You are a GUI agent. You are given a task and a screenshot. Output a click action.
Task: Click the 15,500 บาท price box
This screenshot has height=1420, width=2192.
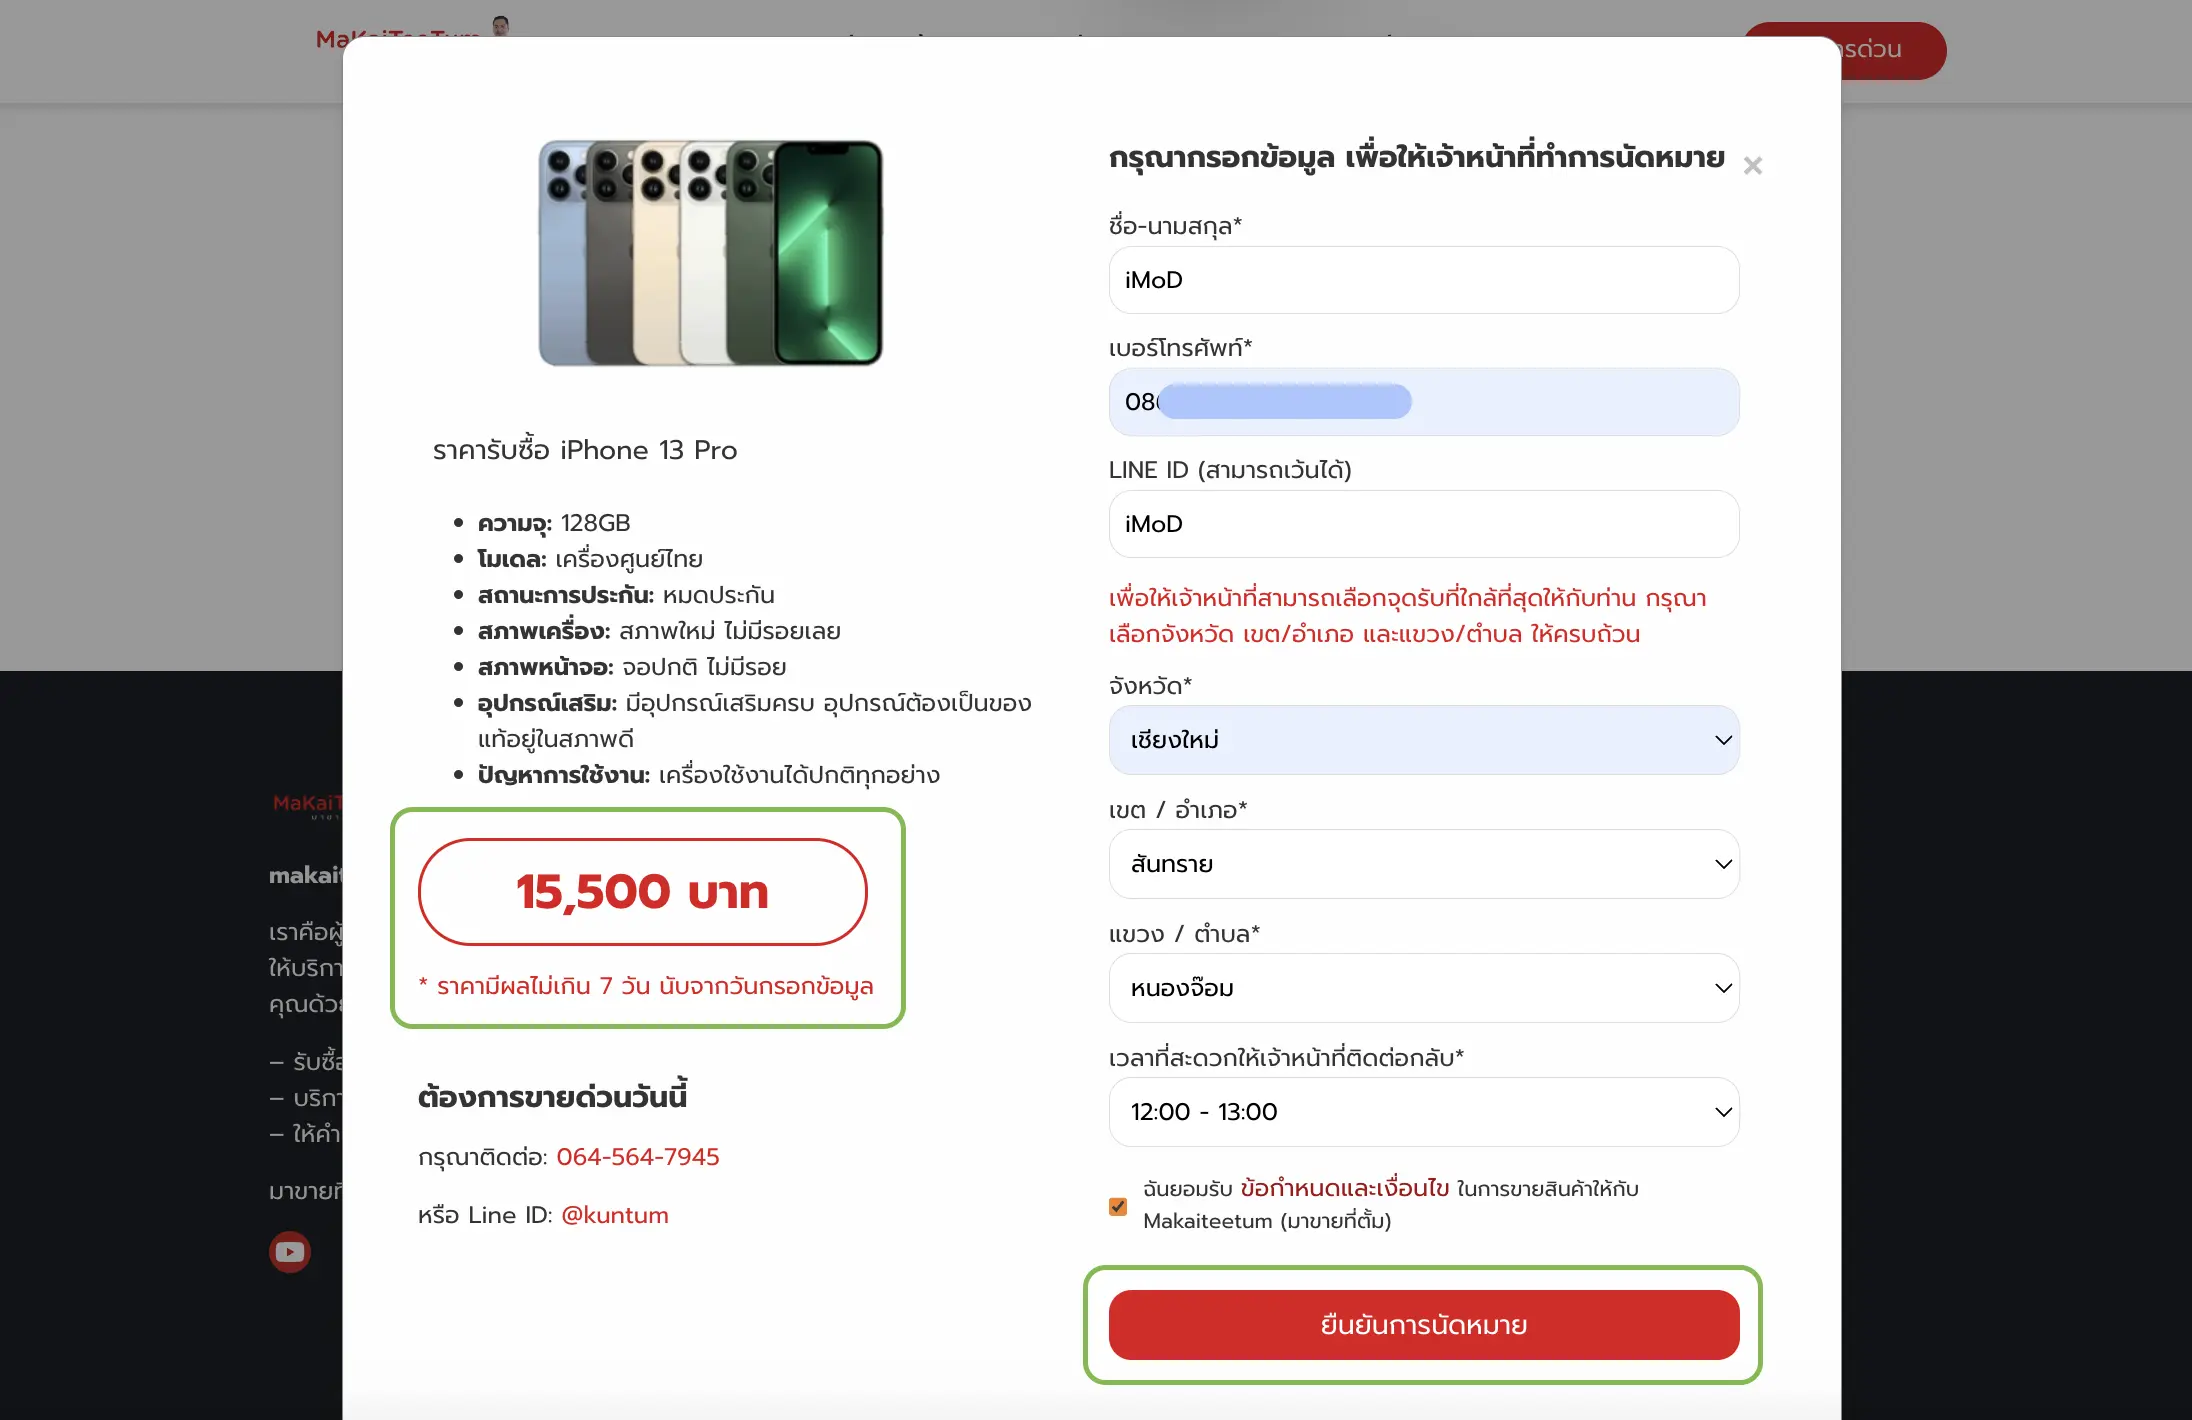(642, 892)
